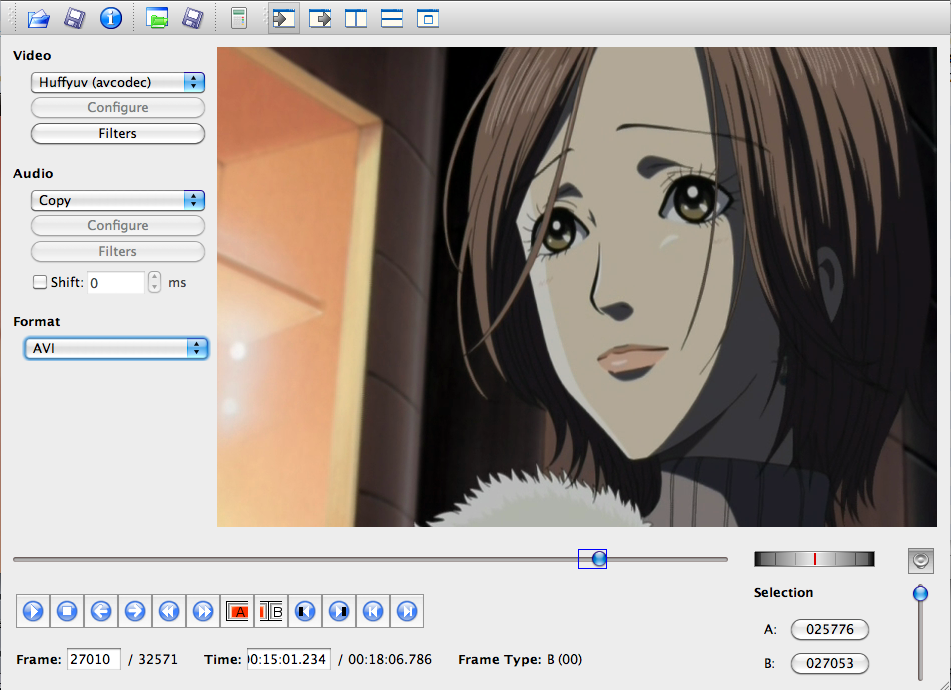Click the total frame count "/ 32571"
The height and width of the screenshot is (690, 951).
[x=153, y=659]
